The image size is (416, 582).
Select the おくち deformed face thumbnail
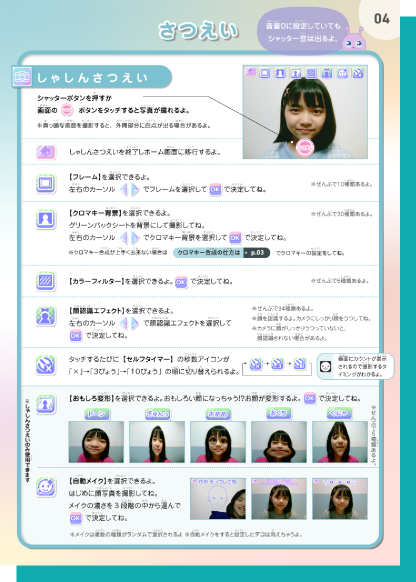(x=279, y=442)
